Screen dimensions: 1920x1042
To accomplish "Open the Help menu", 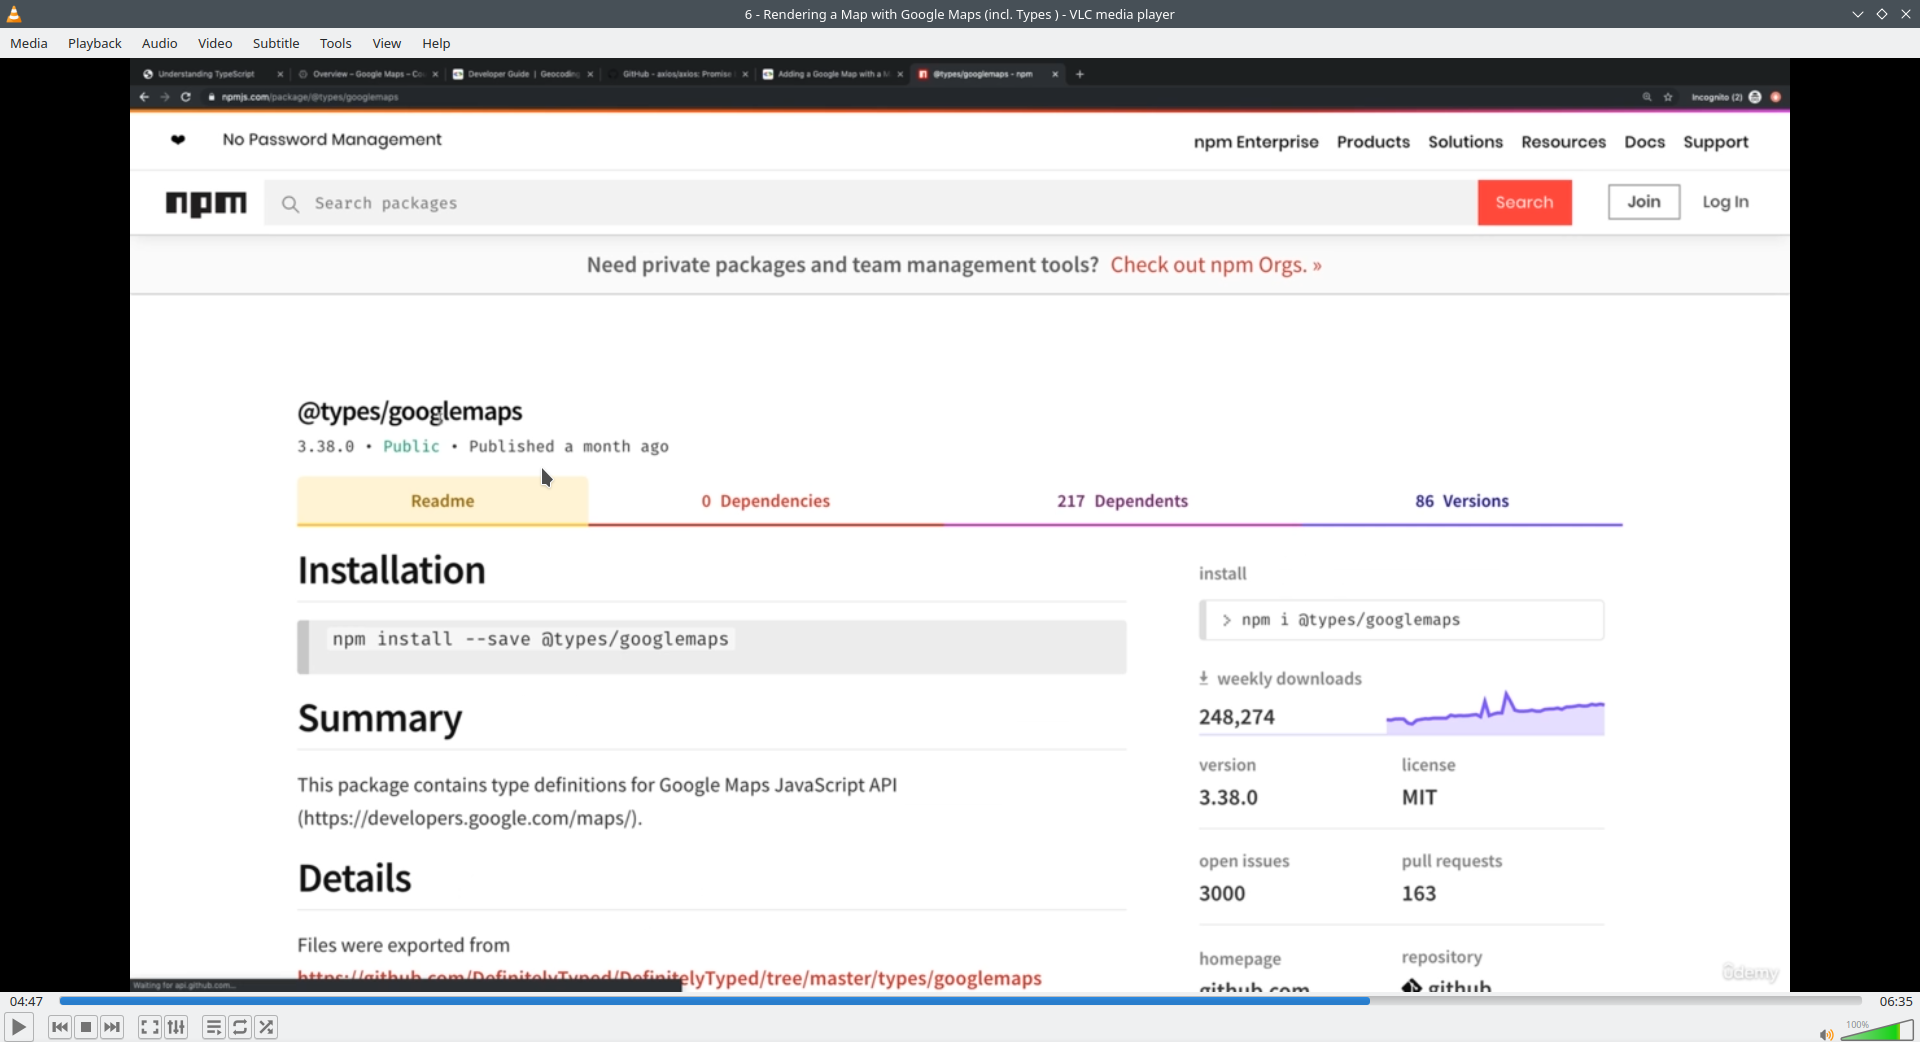I will pos(436,43).
